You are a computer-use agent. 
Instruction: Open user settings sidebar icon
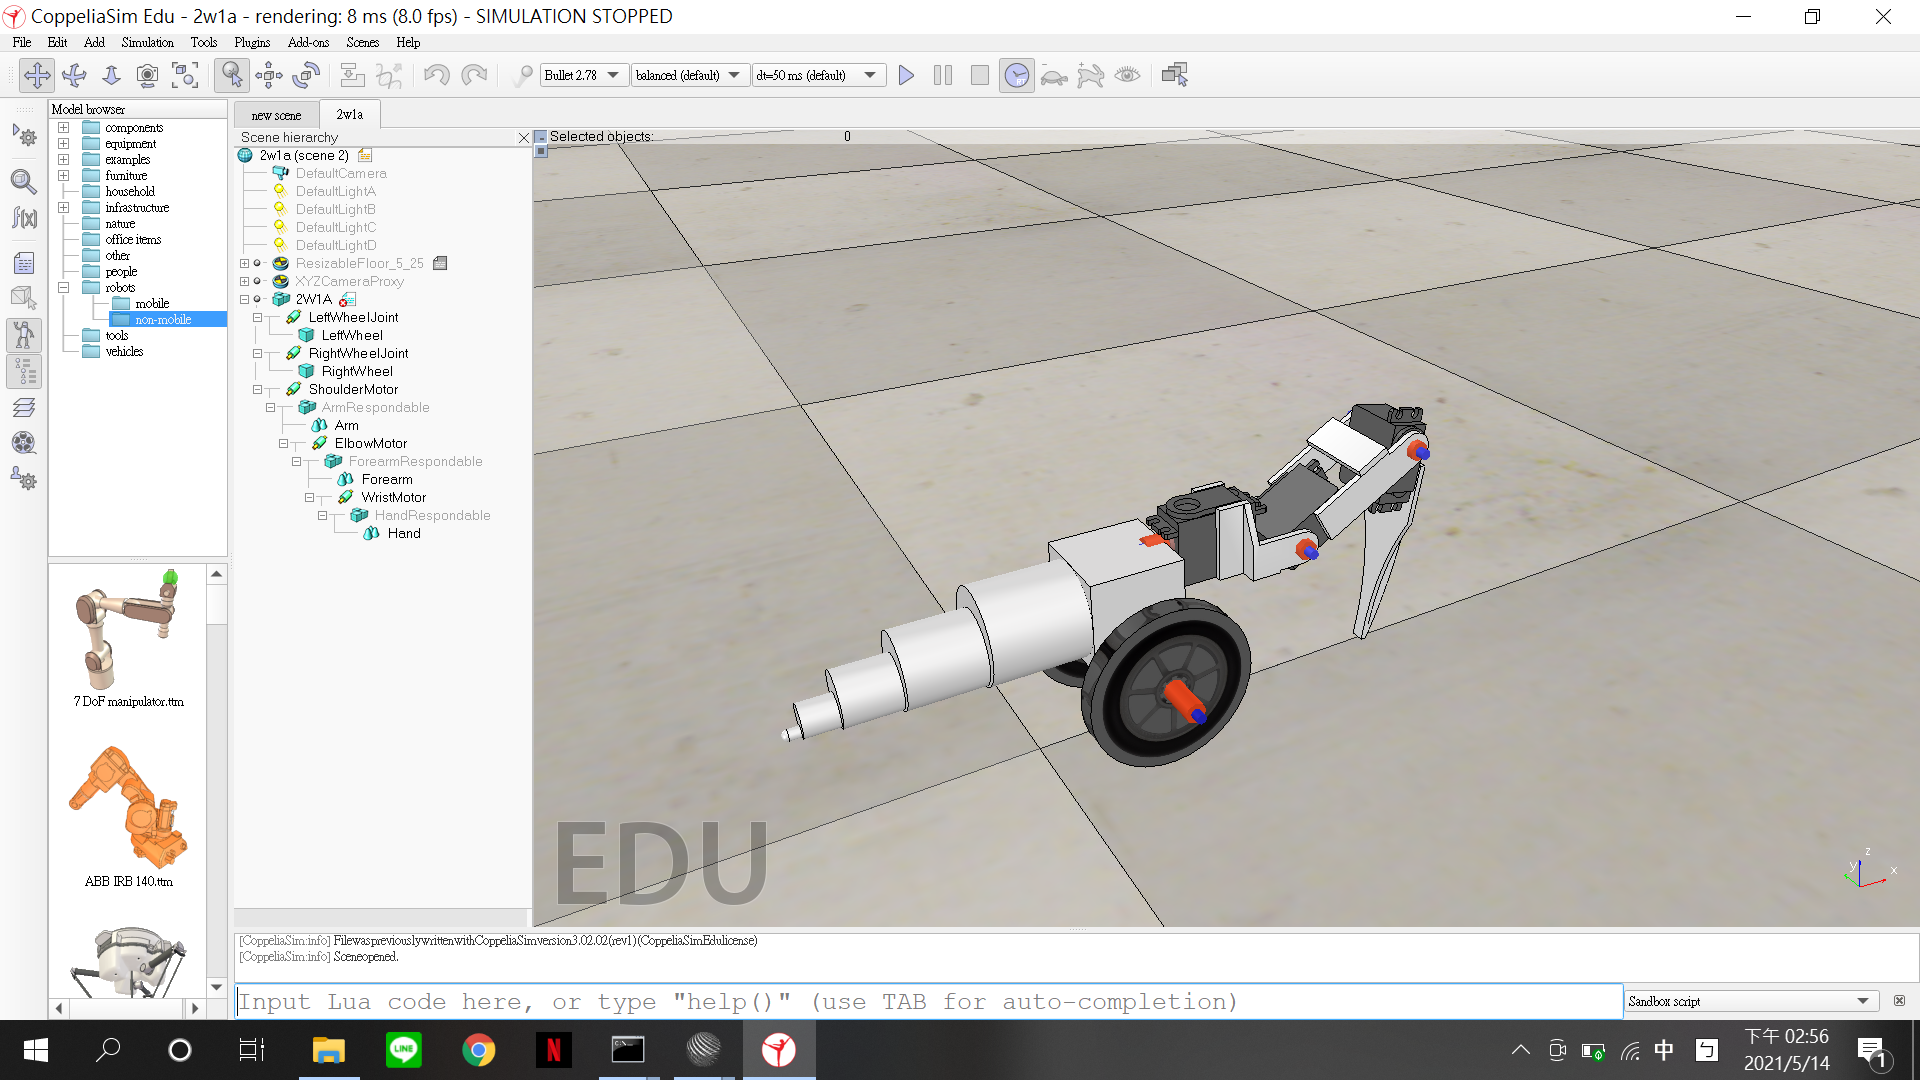click(x=24, y=479)
